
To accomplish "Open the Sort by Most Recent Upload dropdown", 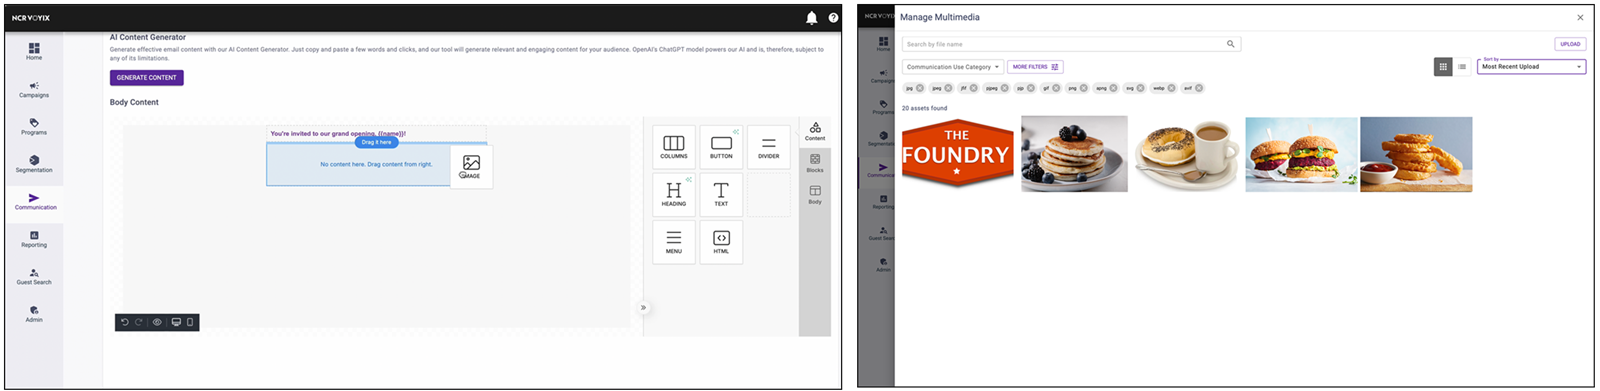I will click(1531, 67).
